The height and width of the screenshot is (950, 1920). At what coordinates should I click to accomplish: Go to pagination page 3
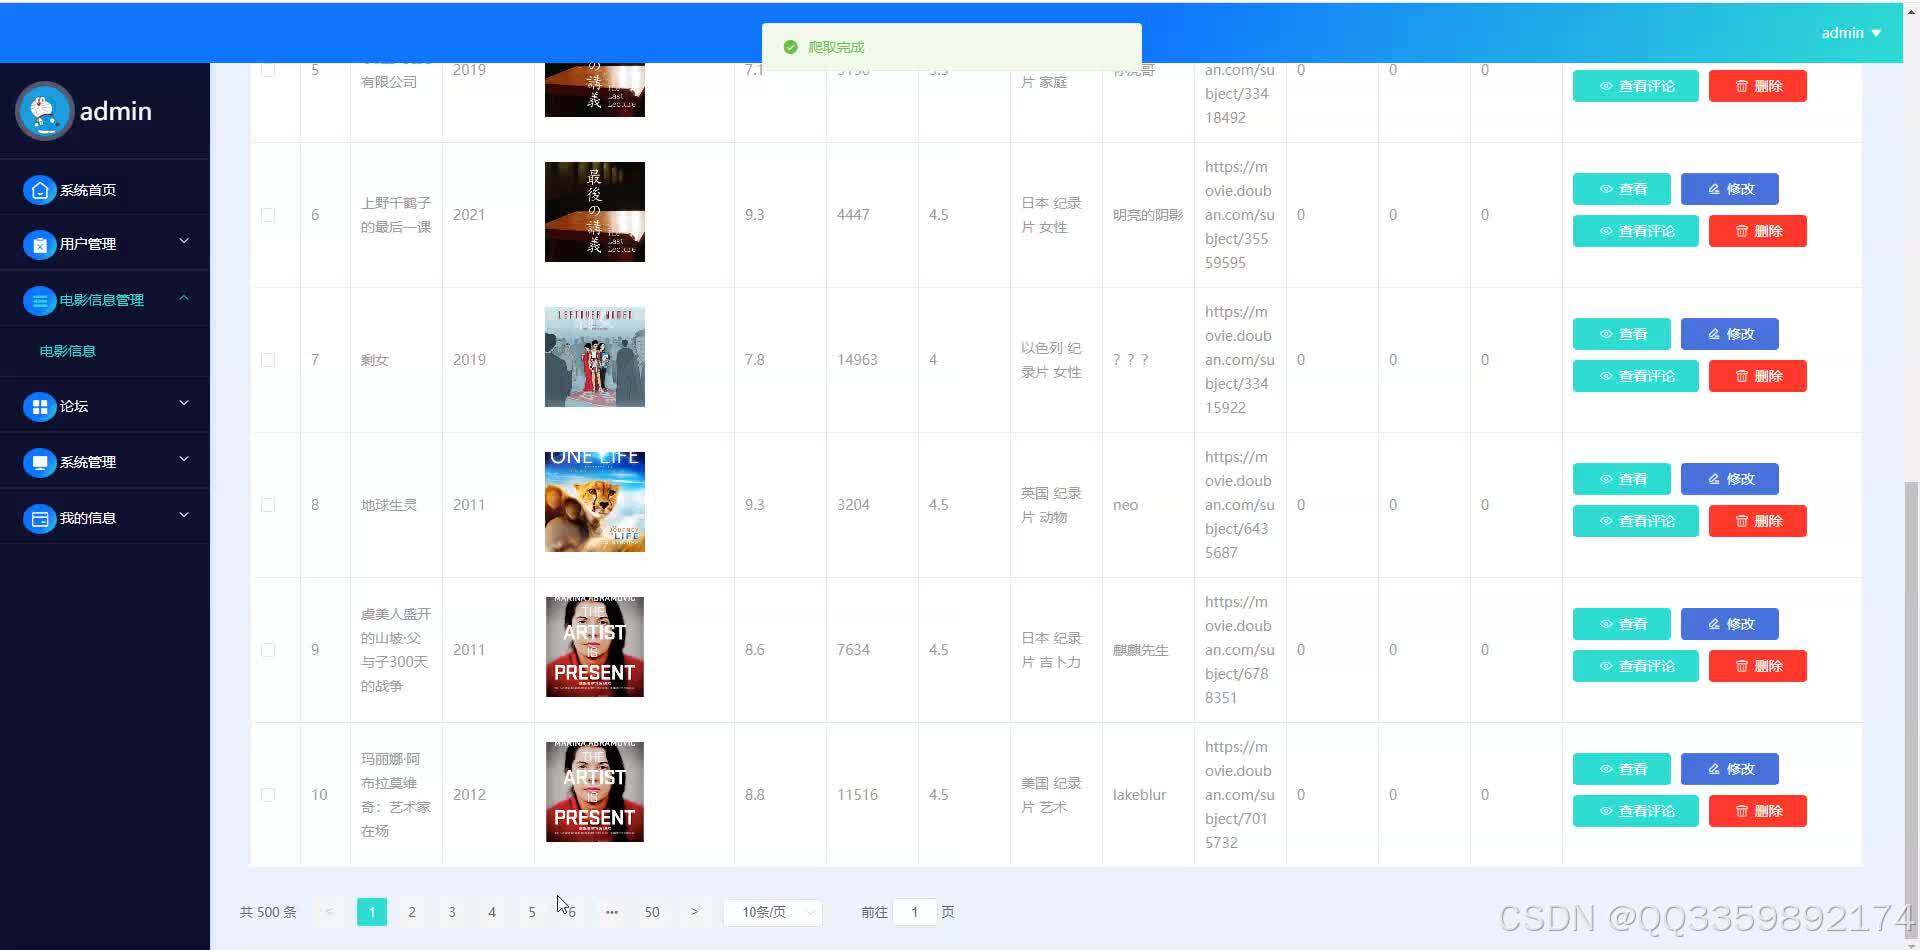[452, 912]
